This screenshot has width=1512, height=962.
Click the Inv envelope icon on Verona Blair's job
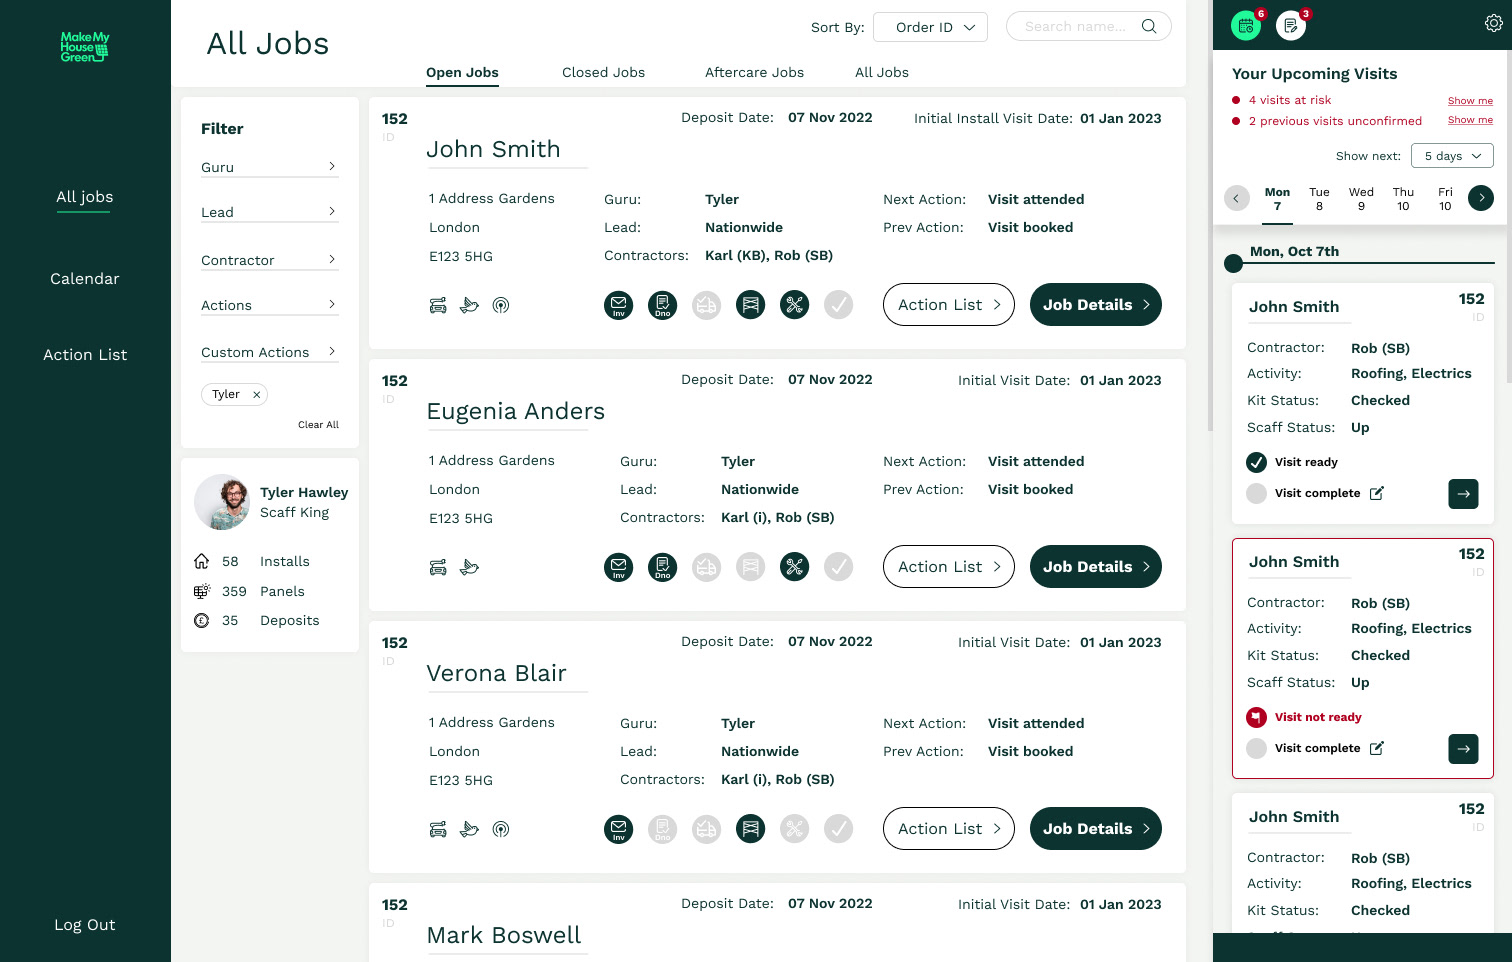click(x=619, y=829)
